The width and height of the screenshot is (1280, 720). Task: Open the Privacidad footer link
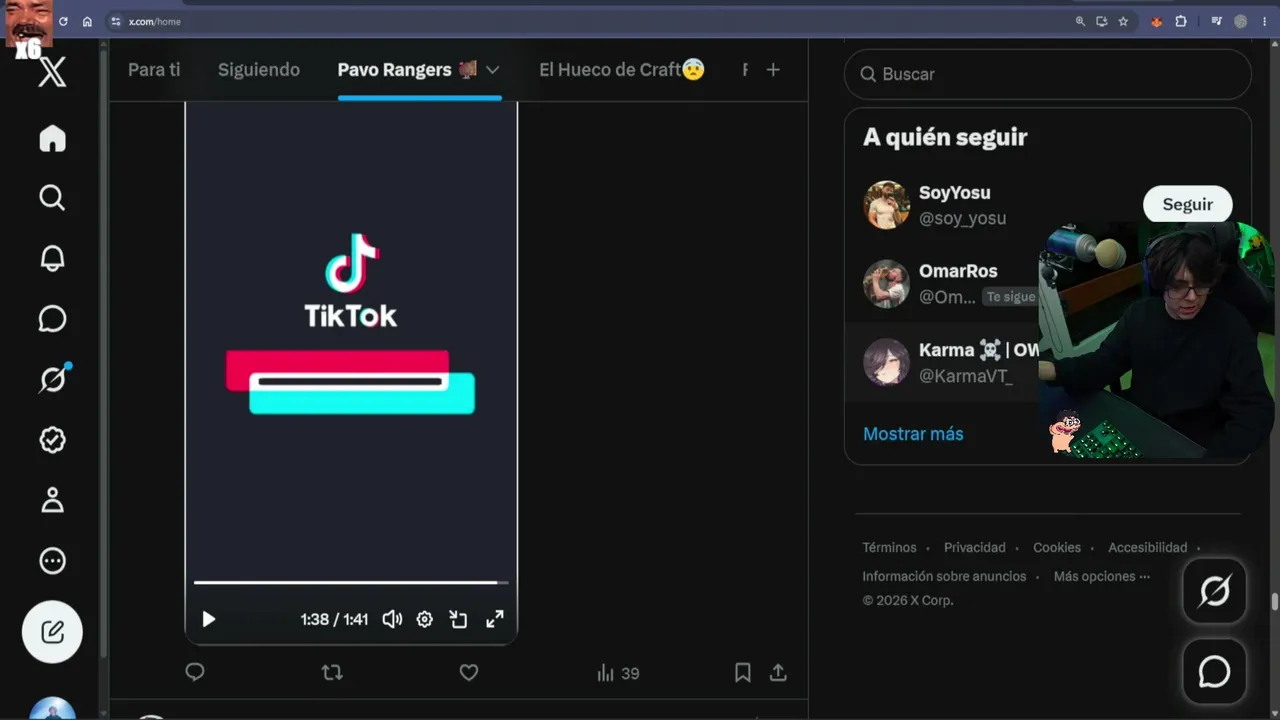[975, 547]
